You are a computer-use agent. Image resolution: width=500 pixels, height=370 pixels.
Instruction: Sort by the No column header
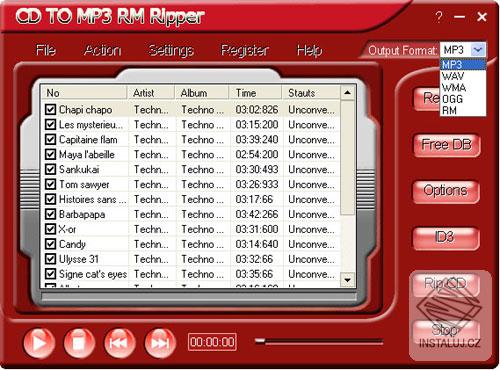click(x=84, y=93)
